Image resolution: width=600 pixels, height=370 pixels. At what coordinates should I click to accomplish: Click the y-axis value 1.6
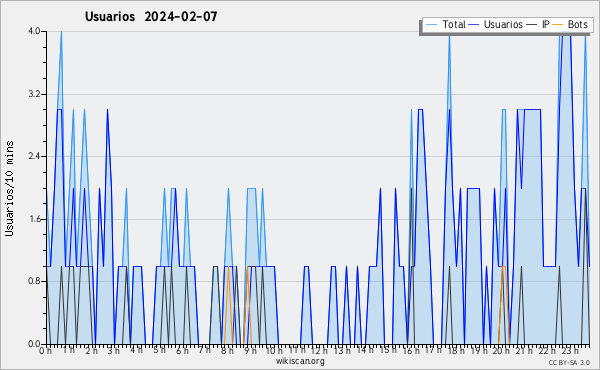(x=34, y=219)
